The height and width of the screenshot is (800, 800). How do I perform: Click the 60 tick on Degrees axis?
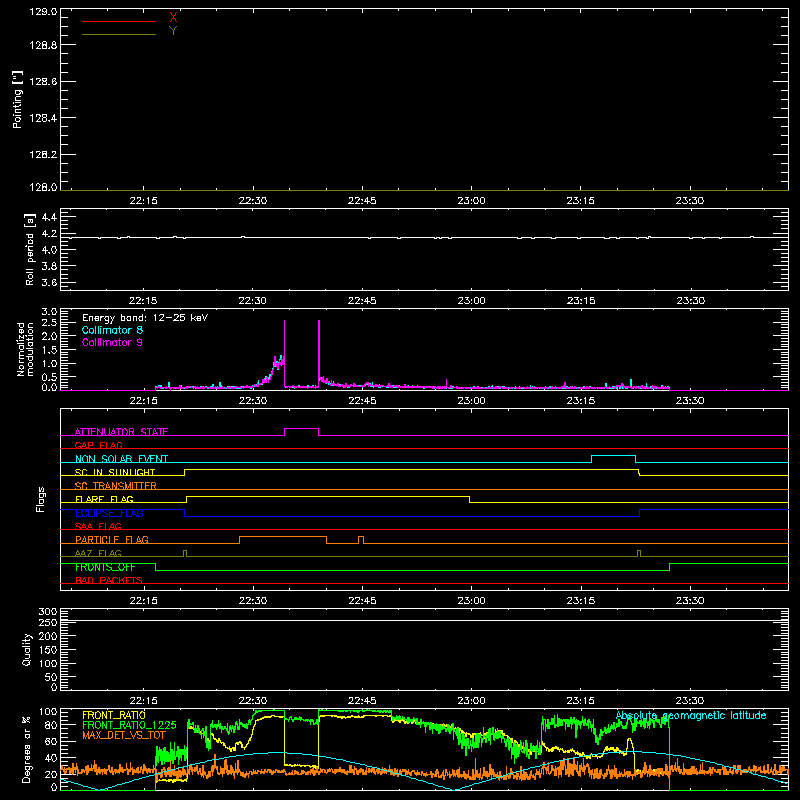point(51,741)
